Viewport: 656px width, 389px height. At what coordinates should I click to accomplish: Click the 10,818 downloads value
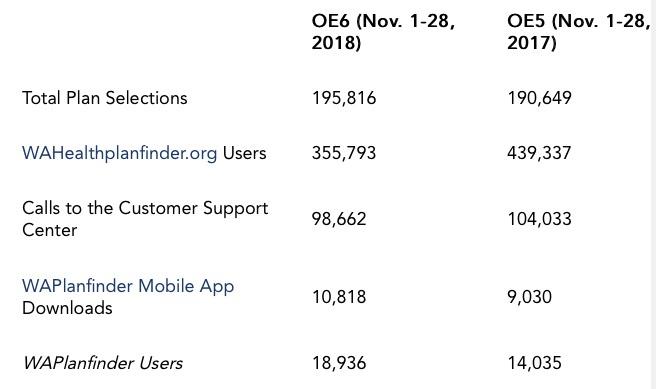tap(339, 297)
